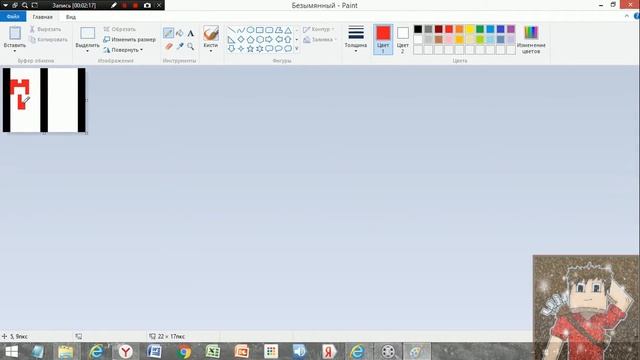The image size is (640, 360).
Task: Expand the shapes gallery more arrow
Action: [297, 49]
